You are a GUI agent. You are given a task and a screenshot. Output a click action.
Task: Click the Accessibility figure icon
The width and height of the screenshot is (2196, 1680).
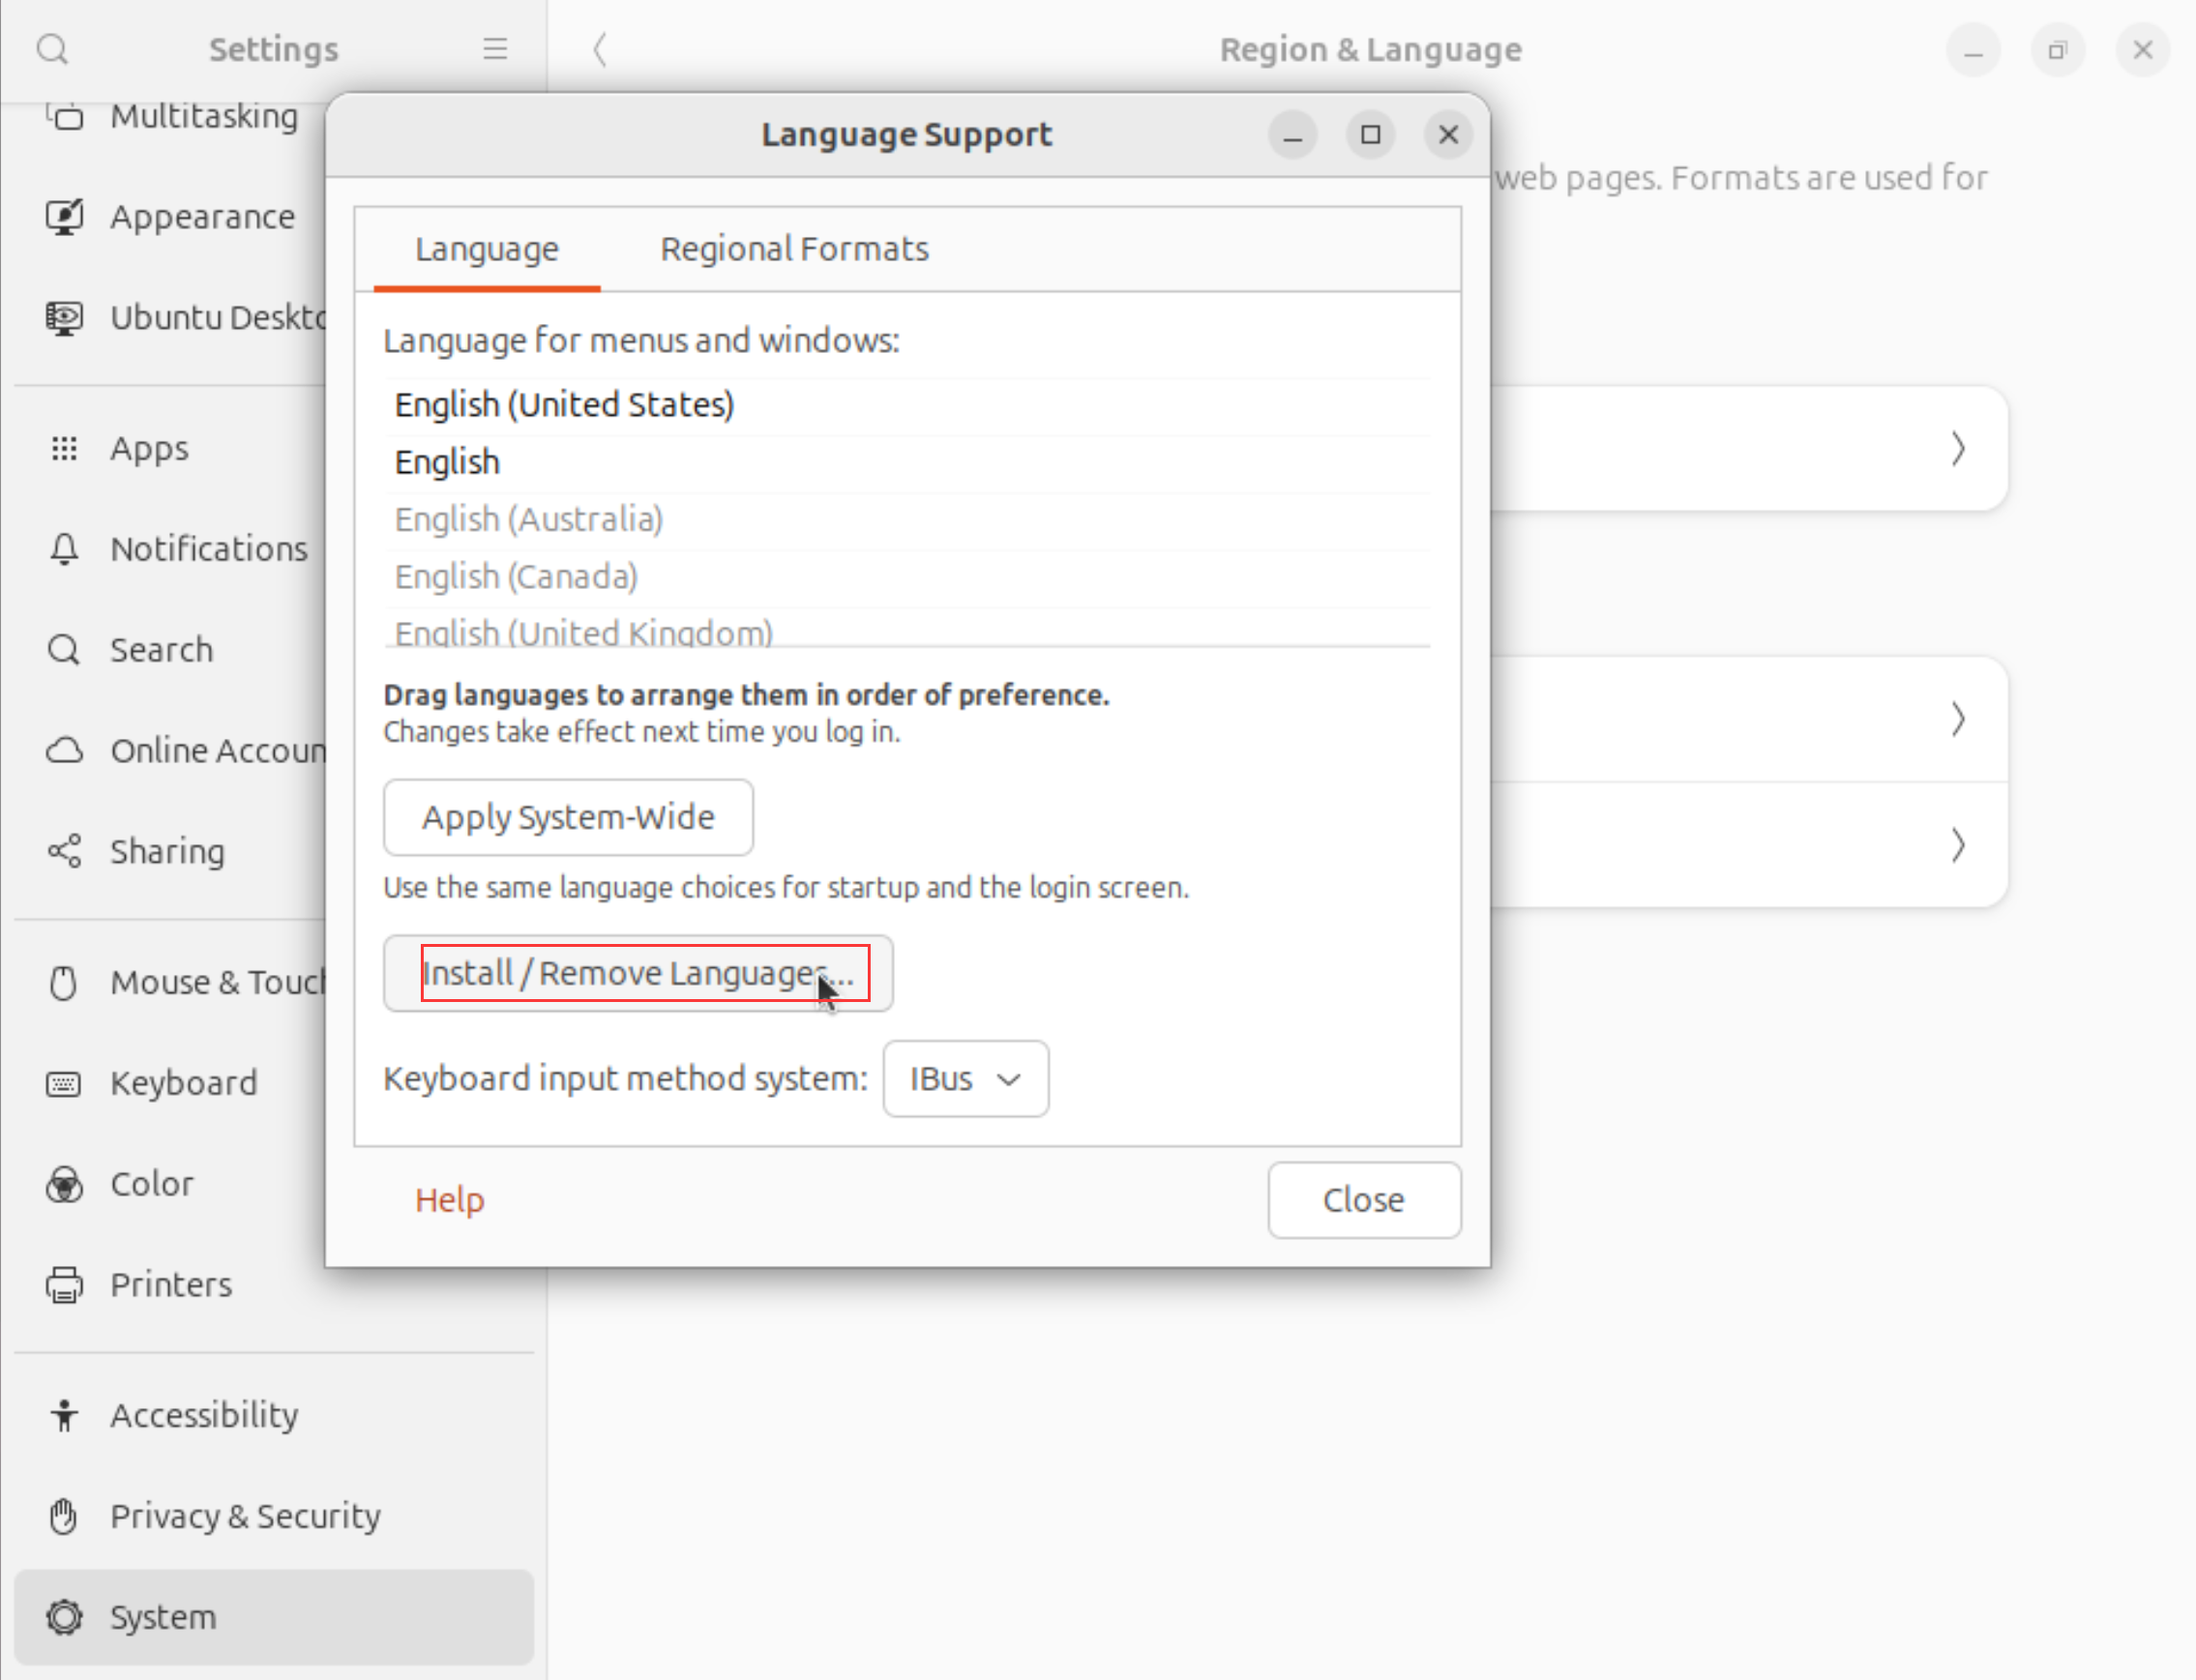64,1416
